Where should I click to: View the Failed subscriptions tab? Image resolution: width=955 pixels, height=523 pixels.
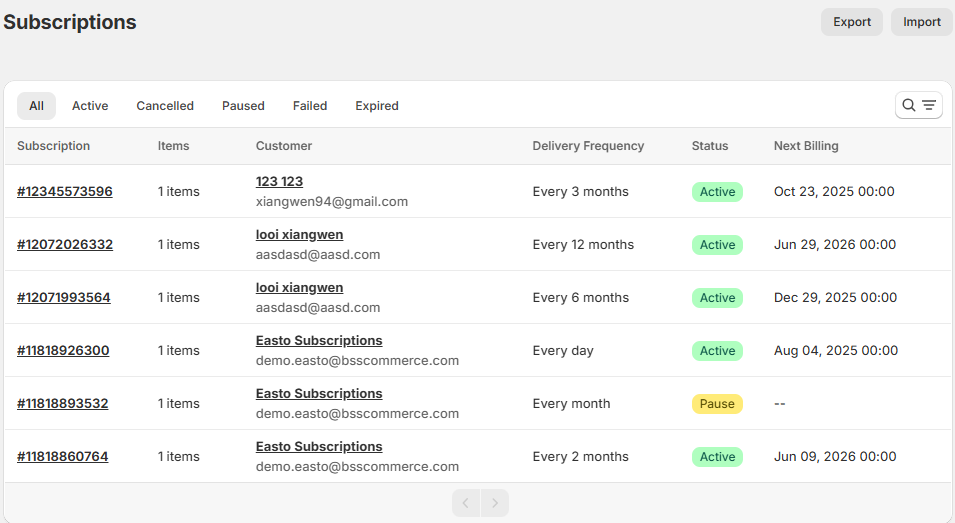[310, 106]
